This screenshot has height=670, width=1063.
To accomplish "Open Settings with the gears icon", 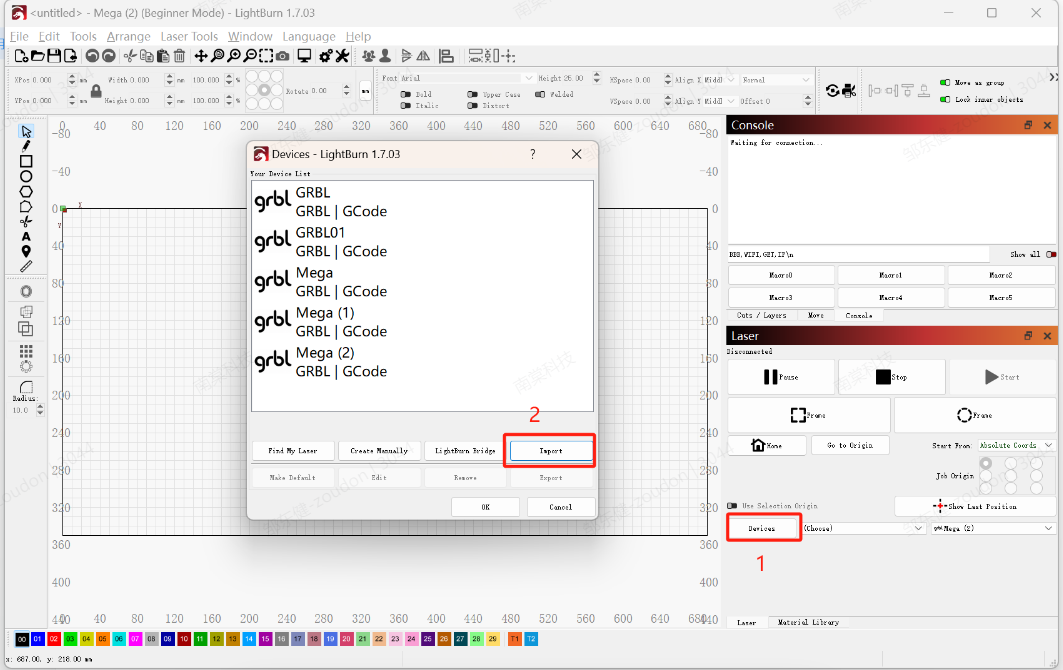I will click(326, 56).
